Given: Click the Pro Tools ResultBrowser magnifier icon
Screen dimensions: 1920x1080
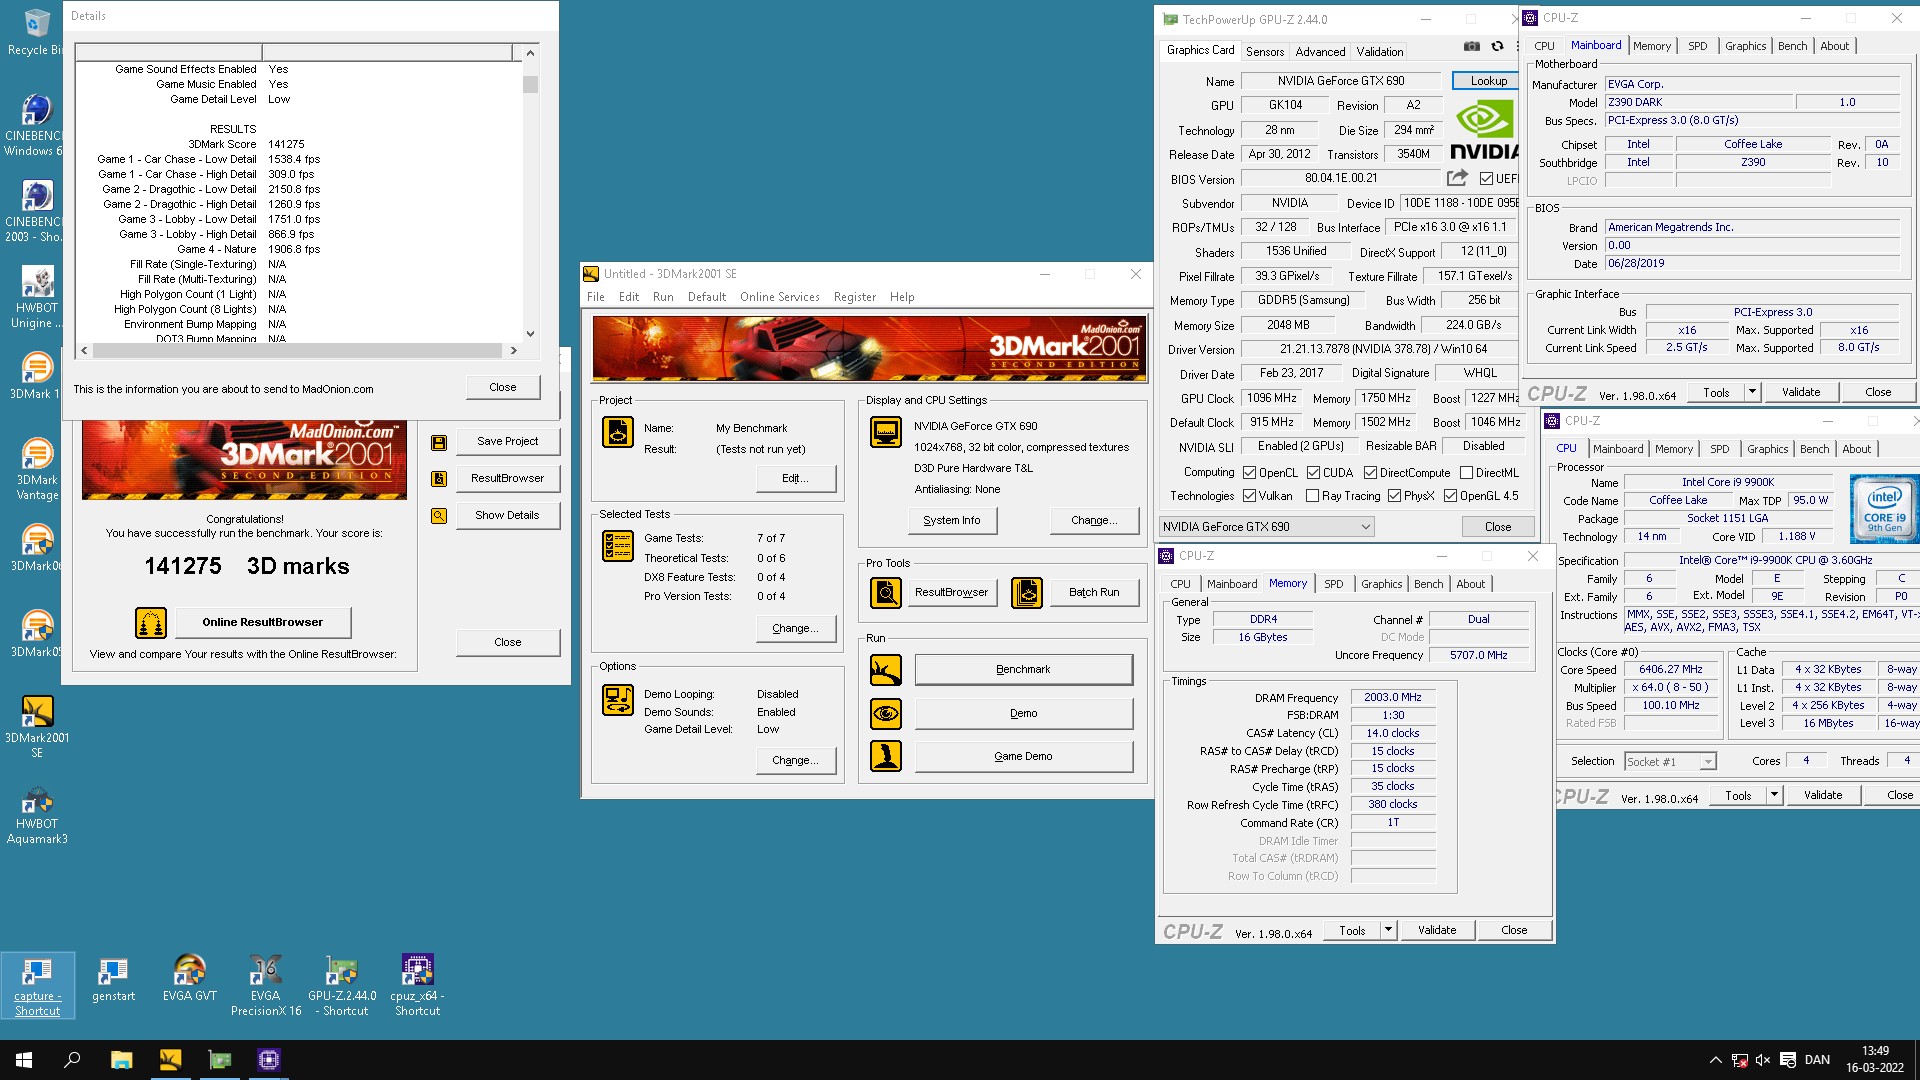Looking at the screenshot, I should click(886, 593).
